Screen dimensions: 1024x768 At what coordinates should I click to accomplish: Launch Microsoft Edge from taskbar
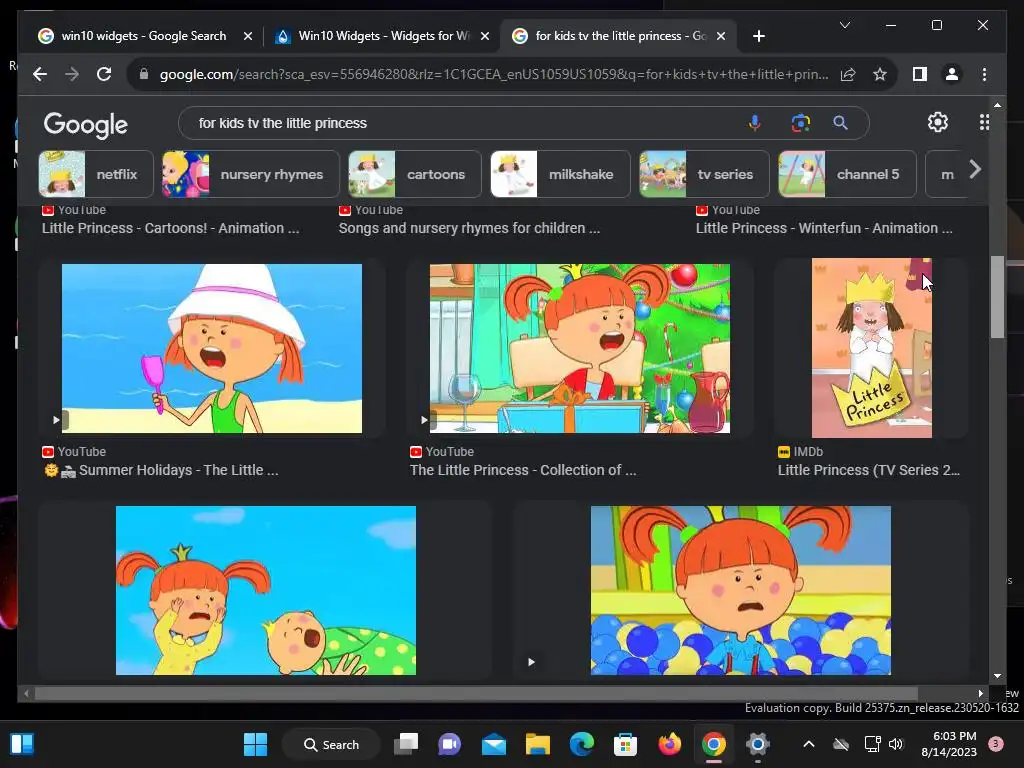click(581, 744)
